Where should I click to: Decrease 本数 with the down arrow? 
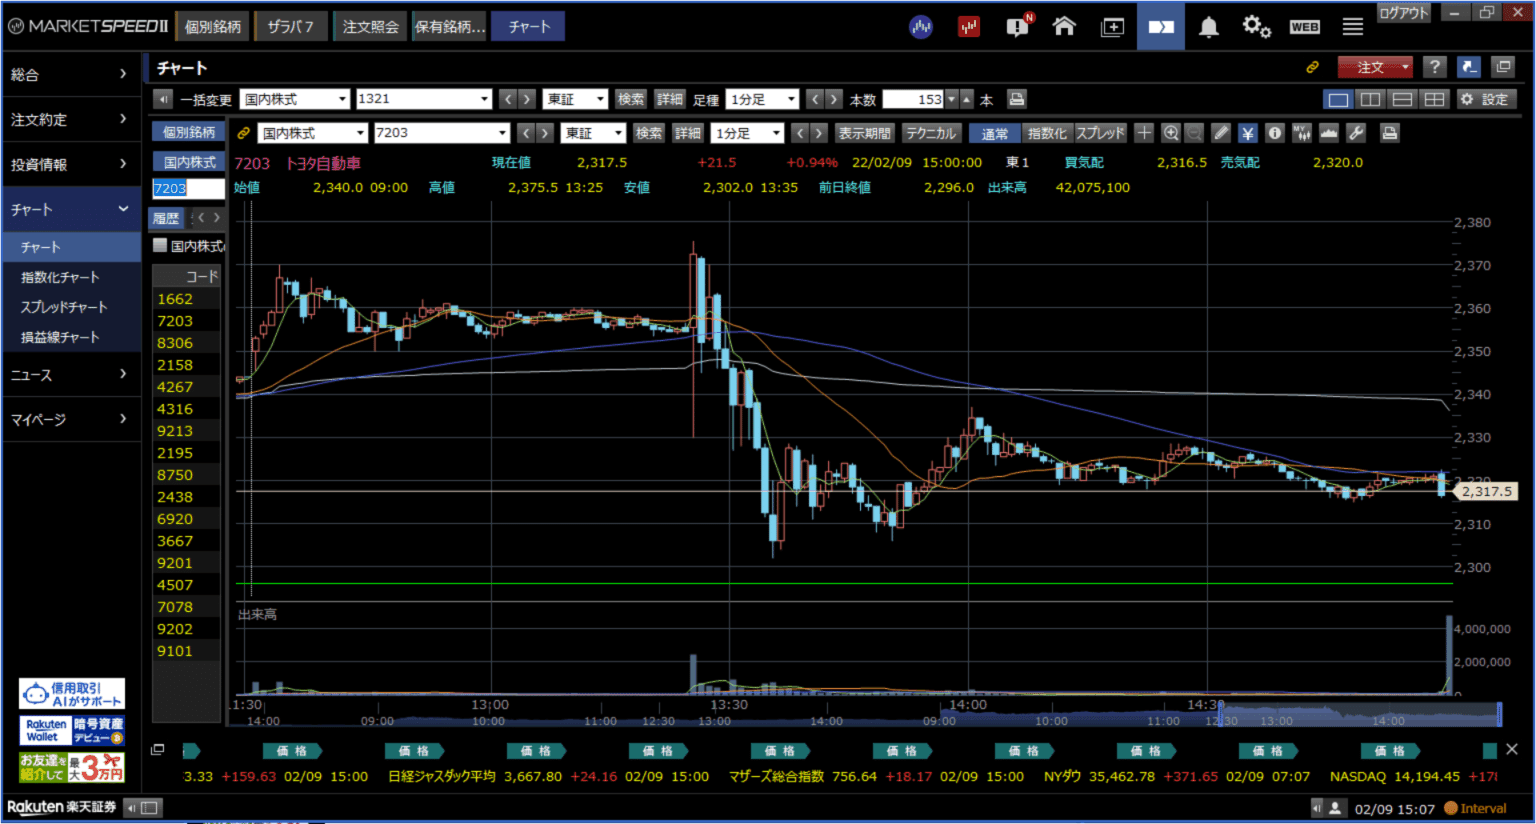952,99
